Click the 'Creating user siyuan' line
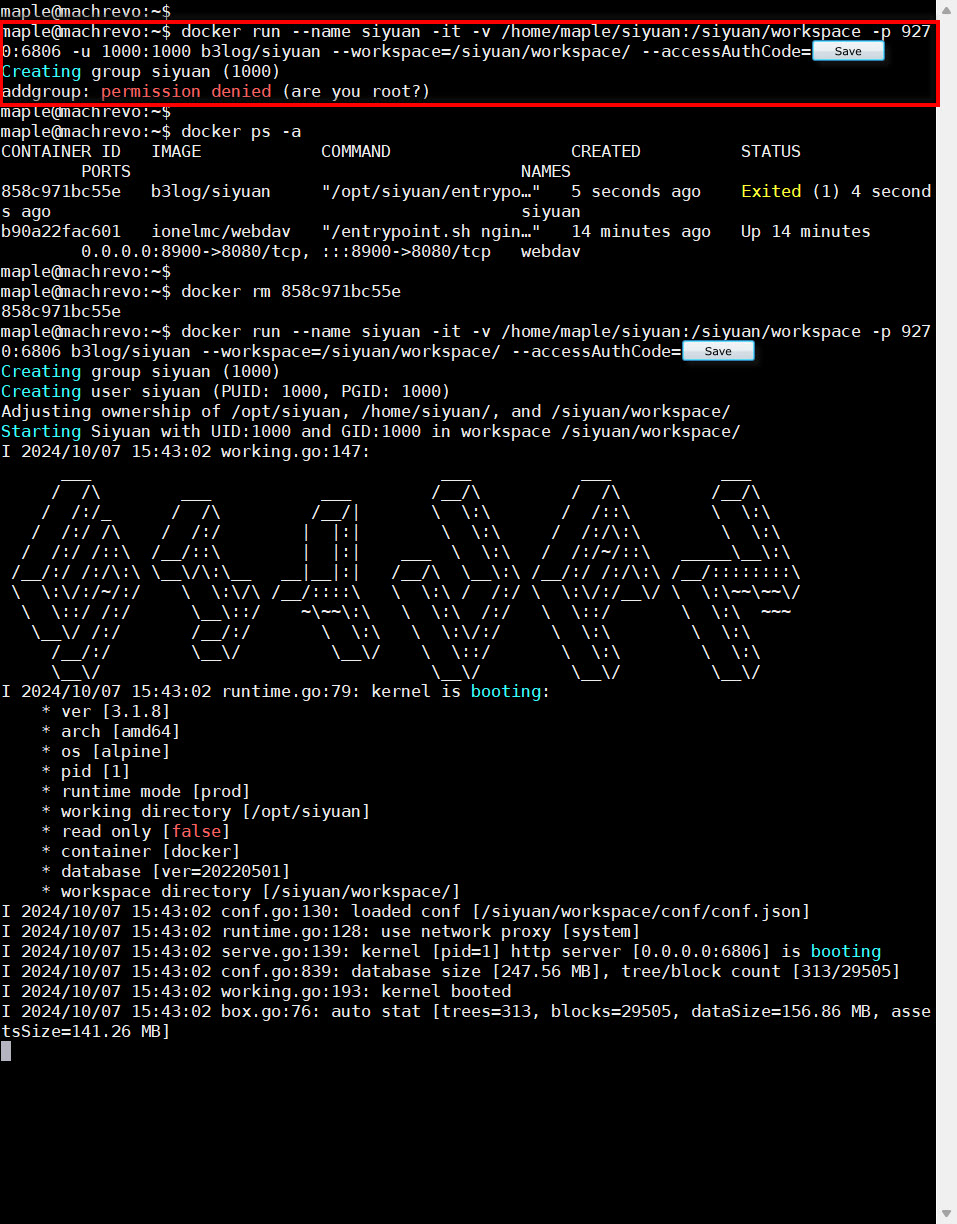 coord(226,391)
